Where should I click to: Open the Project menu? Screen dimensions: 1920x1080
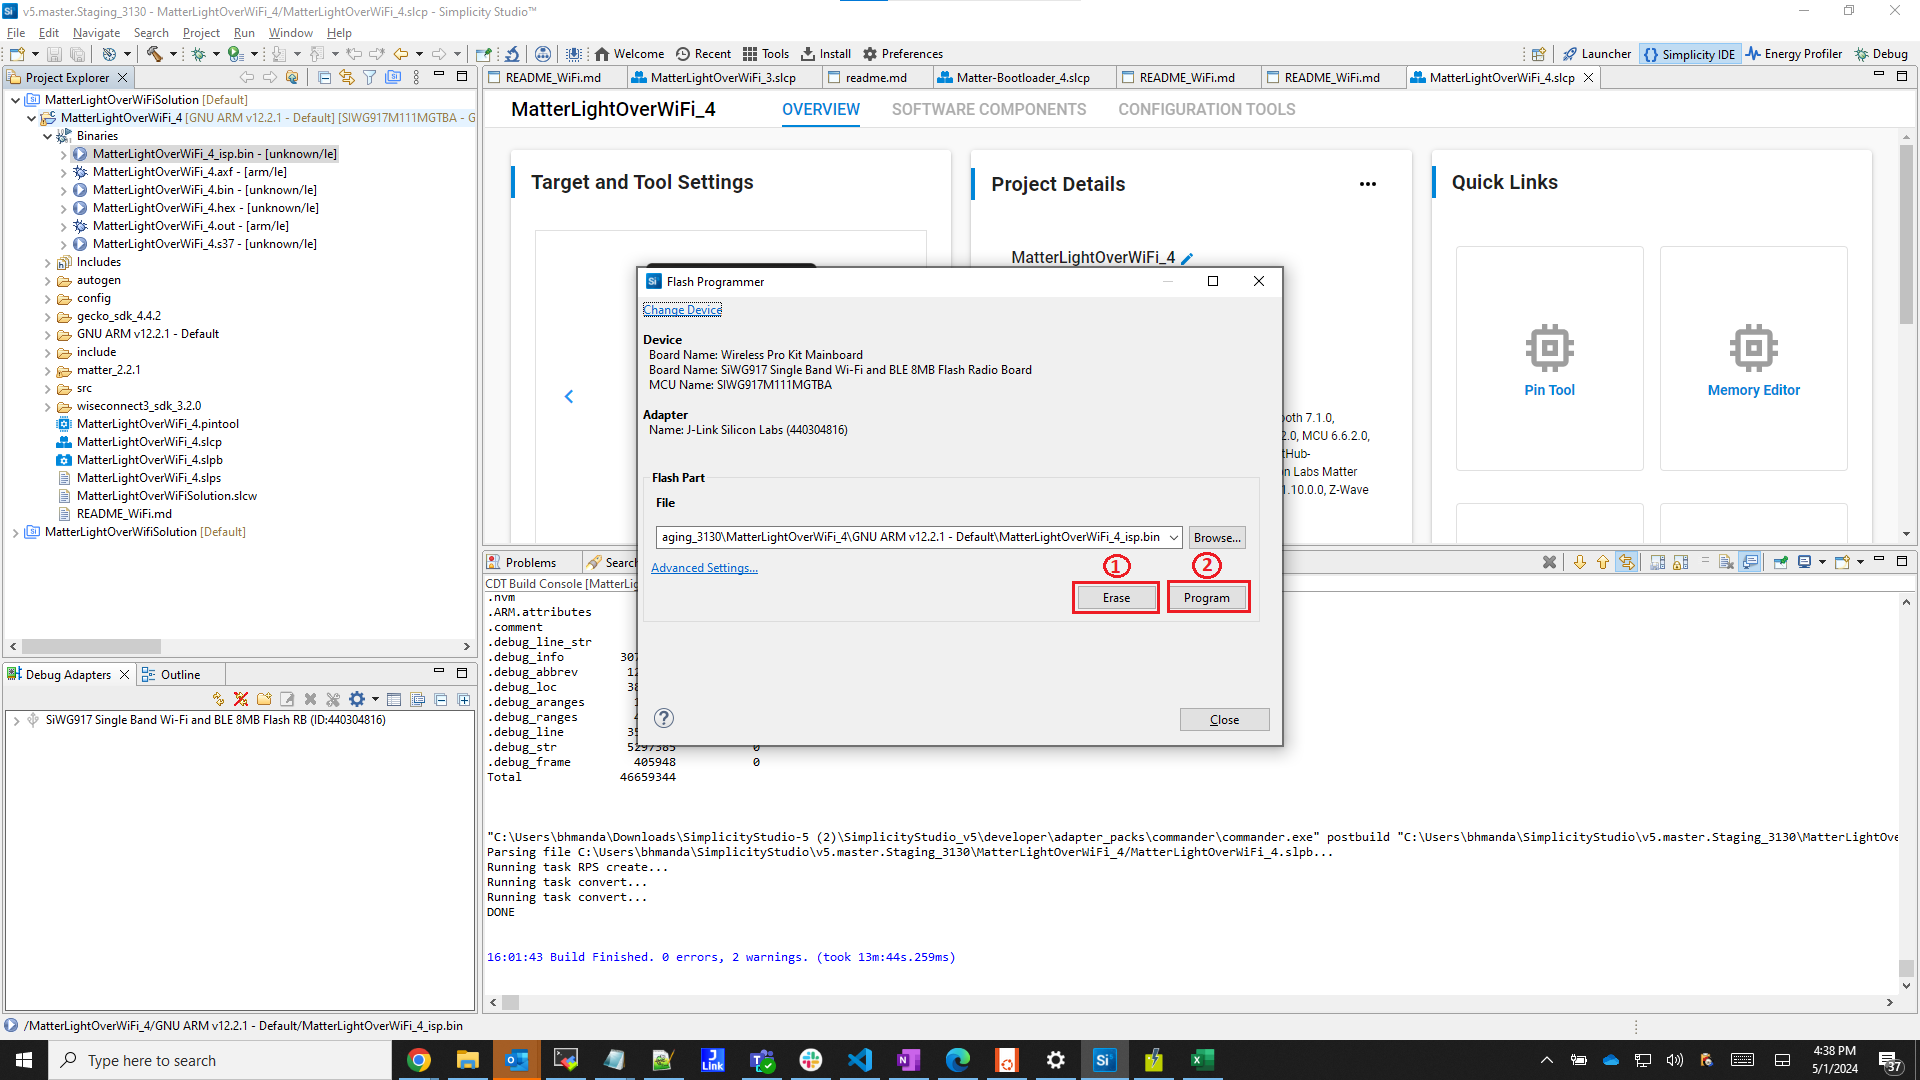(201, 32)
